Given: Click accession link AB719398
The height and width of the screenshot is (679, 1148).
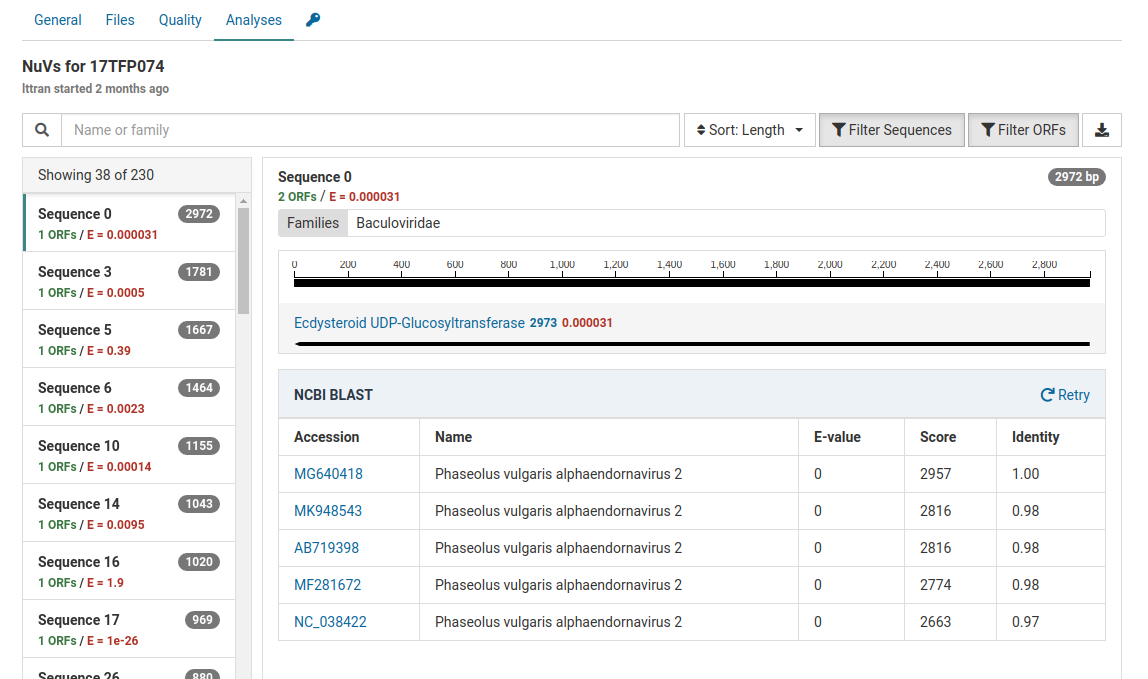Looking at the screenshot, I should [326, 548].
